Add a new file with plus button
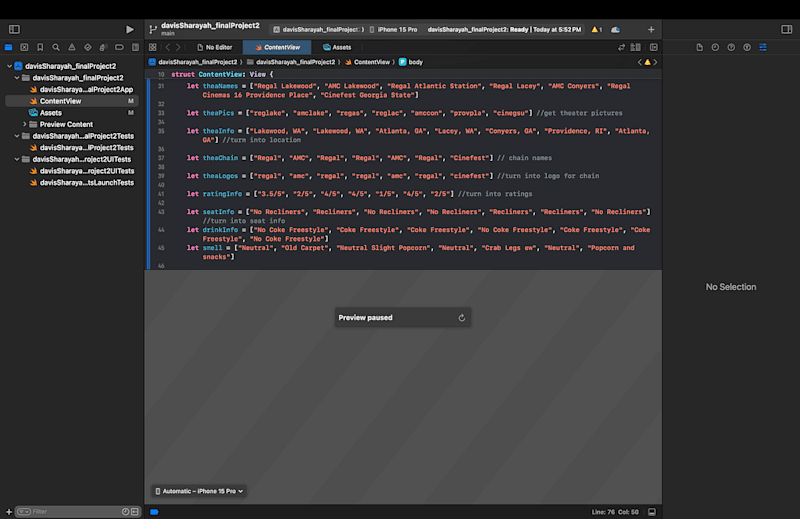The height and width of the screenshot is (519, 800). tap(9, 512)
